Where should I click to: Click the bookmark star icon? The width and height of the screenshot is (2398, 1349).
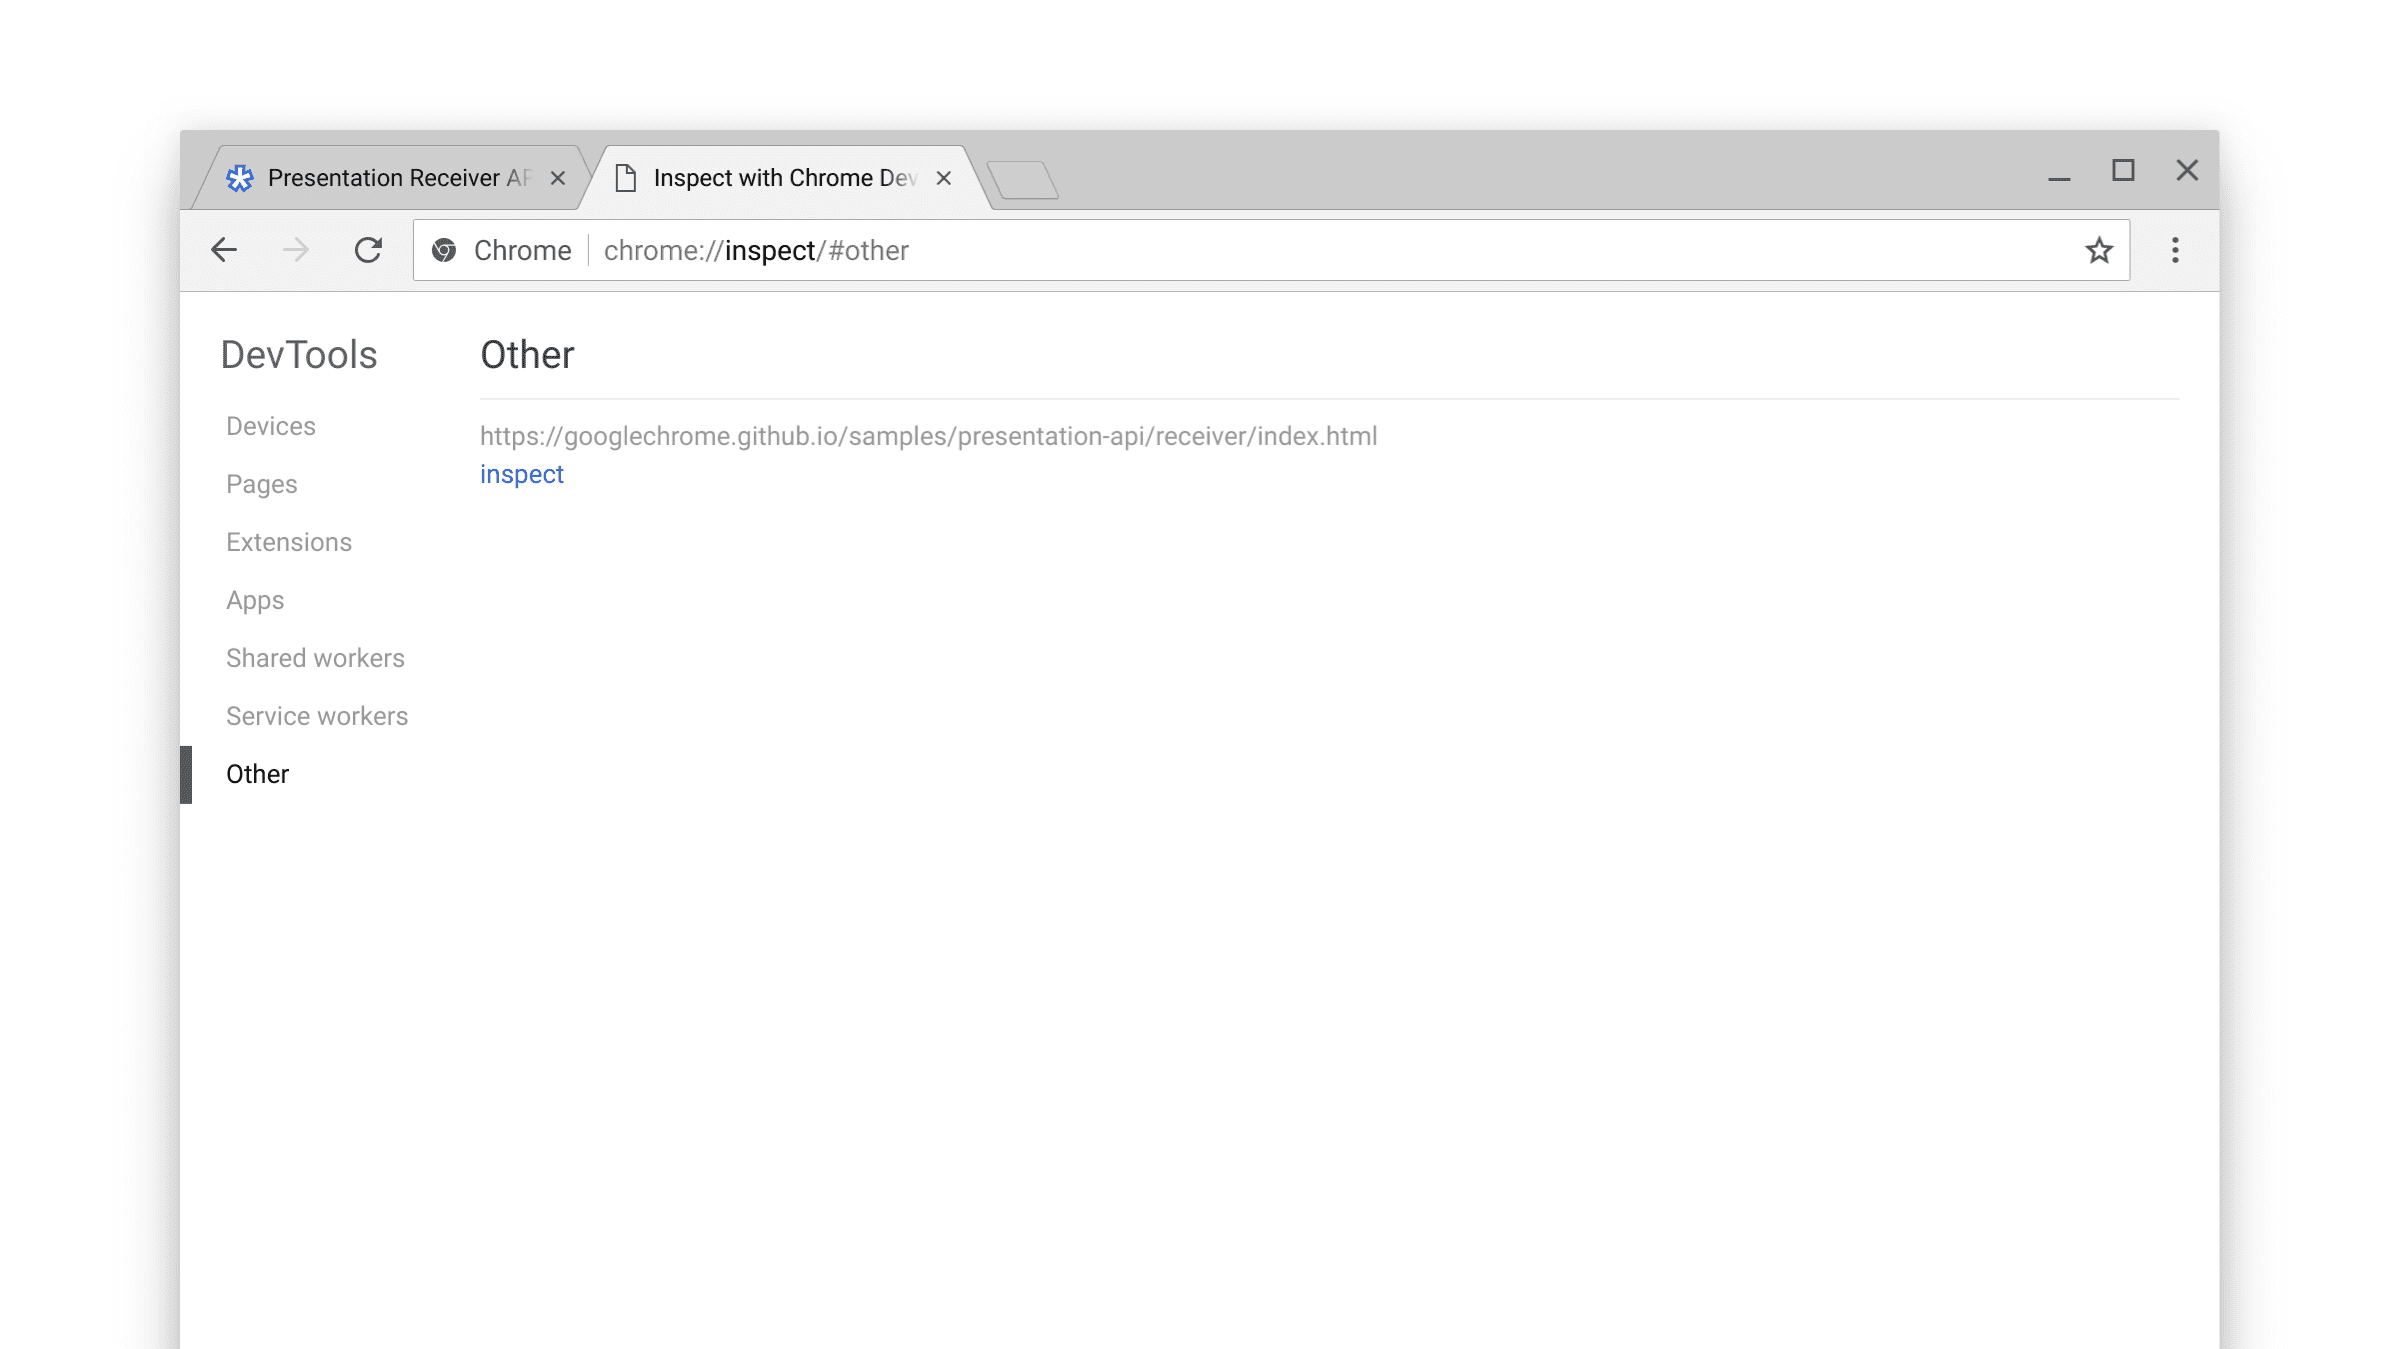point(2100,250)
